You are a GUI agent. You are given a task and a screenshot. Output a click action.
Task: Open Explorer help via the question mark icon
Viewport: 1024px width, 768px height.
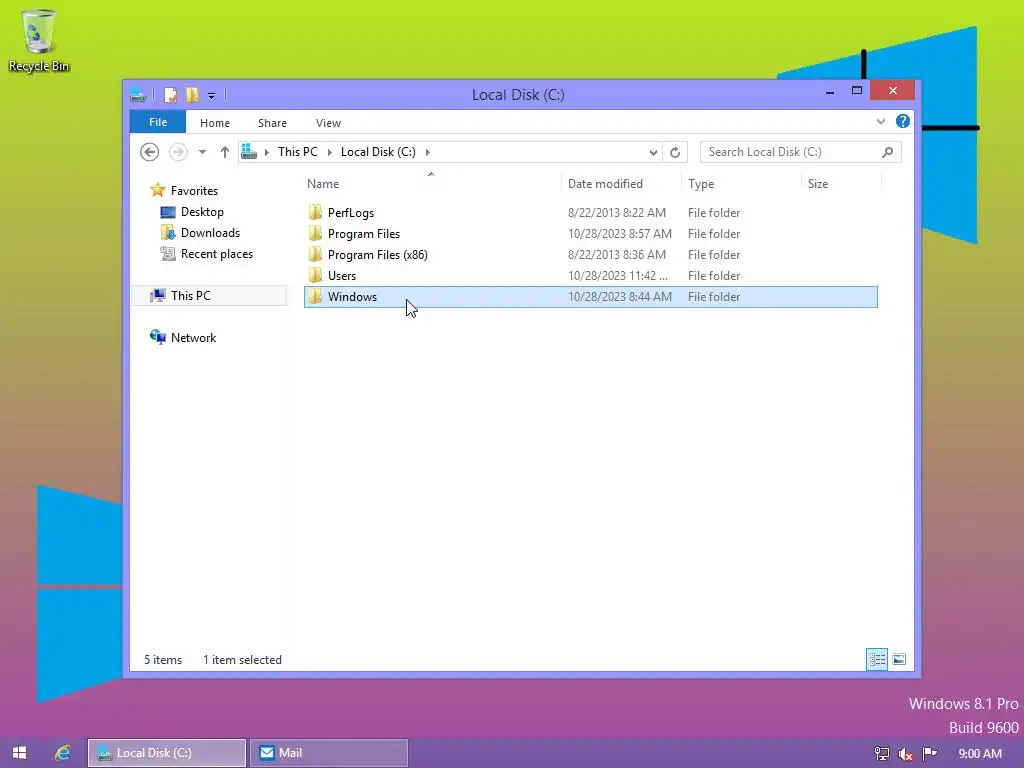click(x=903, y=121)
